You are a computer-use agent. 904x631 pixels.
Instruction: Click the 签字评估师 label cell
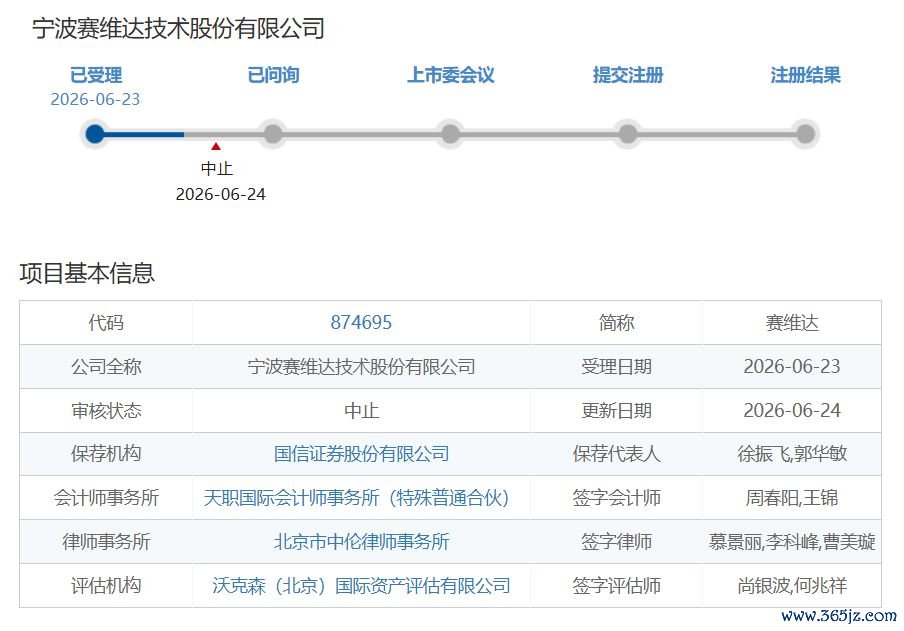pos(616,585)
